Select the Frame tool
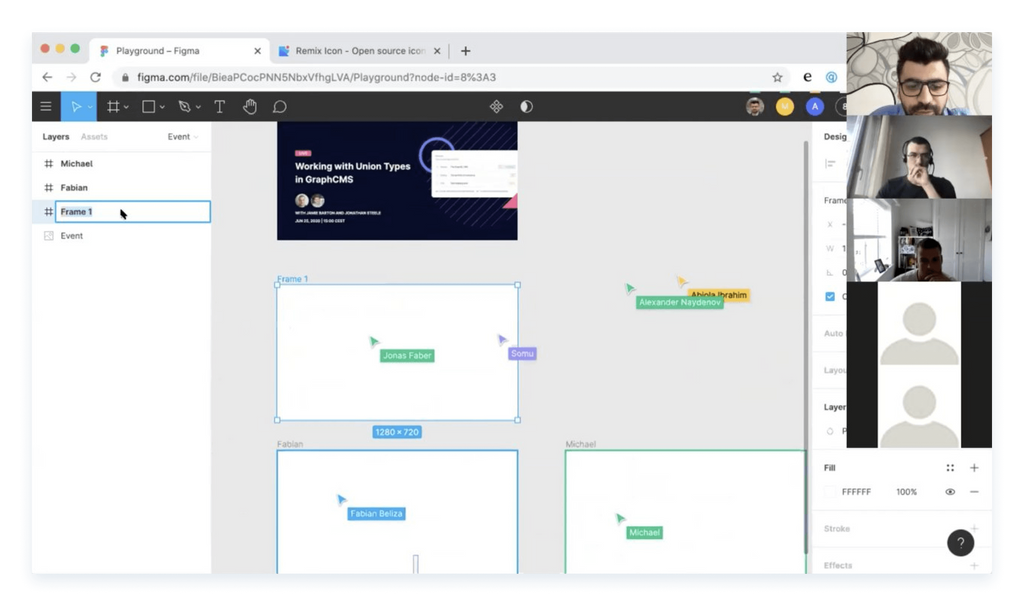The width and height of the screenshot is (1024, 606). point(113,106)
